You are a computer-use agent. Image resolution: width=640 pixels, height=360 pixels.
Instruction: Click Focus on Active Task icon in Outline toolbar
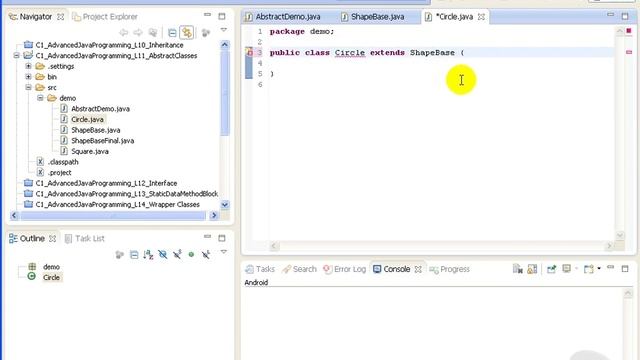[x=119, y=255]
